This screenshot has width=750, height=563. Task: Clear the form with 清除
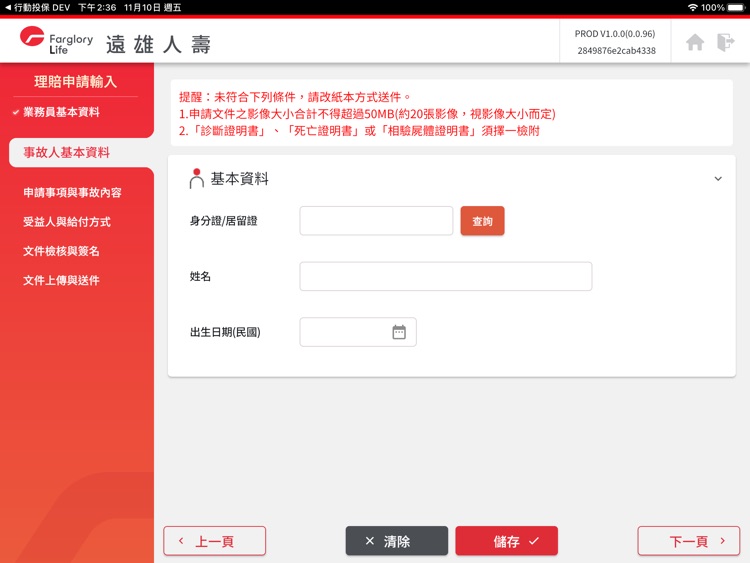point(397,541)
